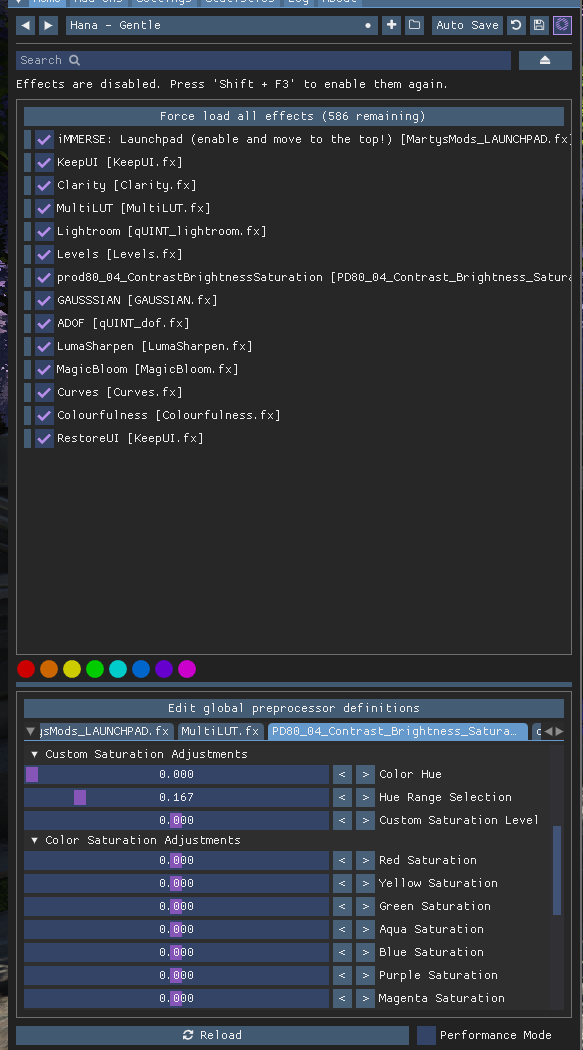Decrease Hue Range Selection with <
The image size is (583, 1050).
coord(342,798)
